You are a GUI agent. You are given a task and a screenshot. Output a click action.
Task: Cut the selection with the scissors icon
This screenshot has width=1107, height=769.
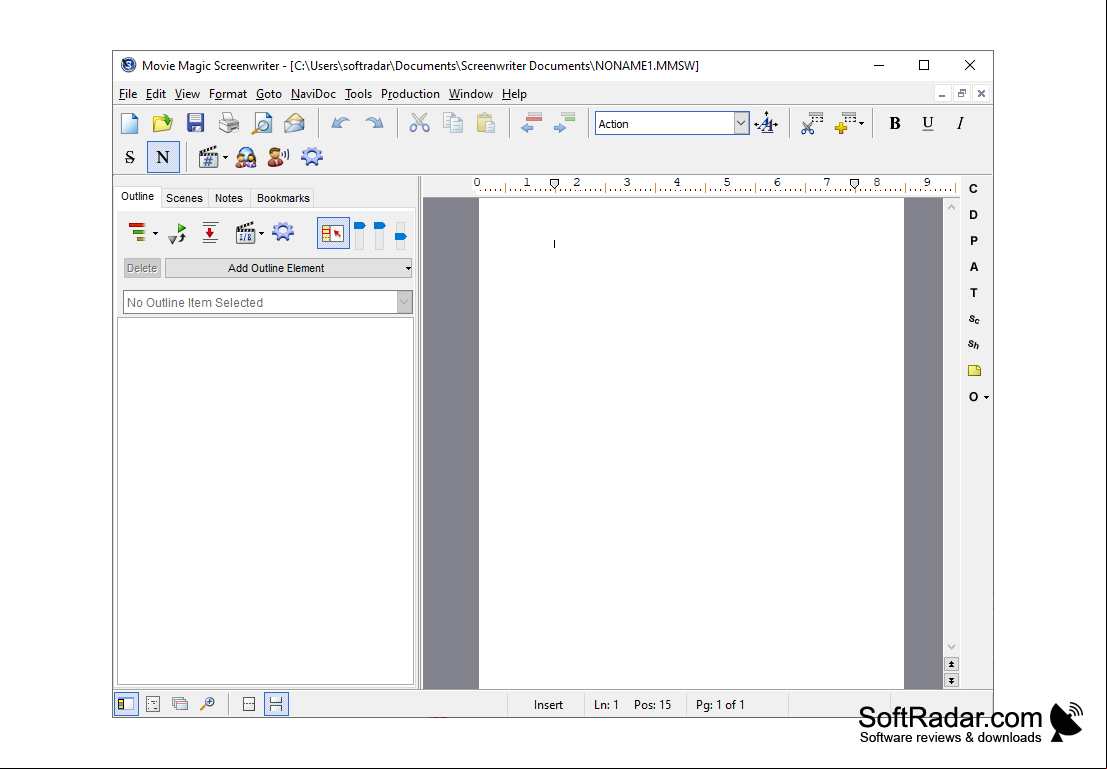click(419, 124)
